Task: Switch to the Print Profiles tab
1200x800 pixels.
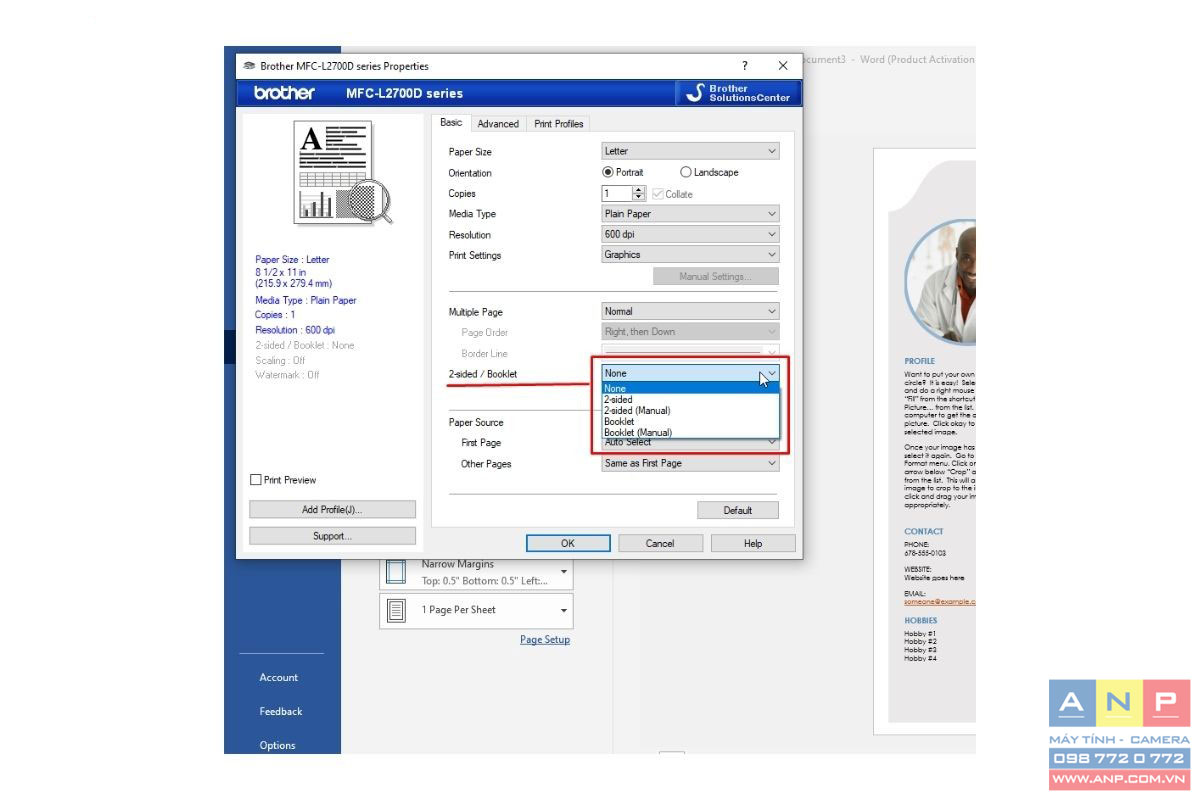Action: (x=559, y=124)
